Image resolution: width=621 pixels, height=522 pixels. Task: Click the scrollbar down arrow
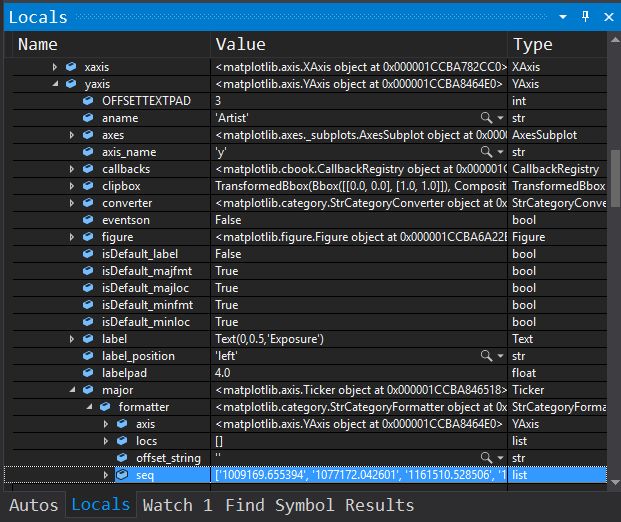(615, 482)
